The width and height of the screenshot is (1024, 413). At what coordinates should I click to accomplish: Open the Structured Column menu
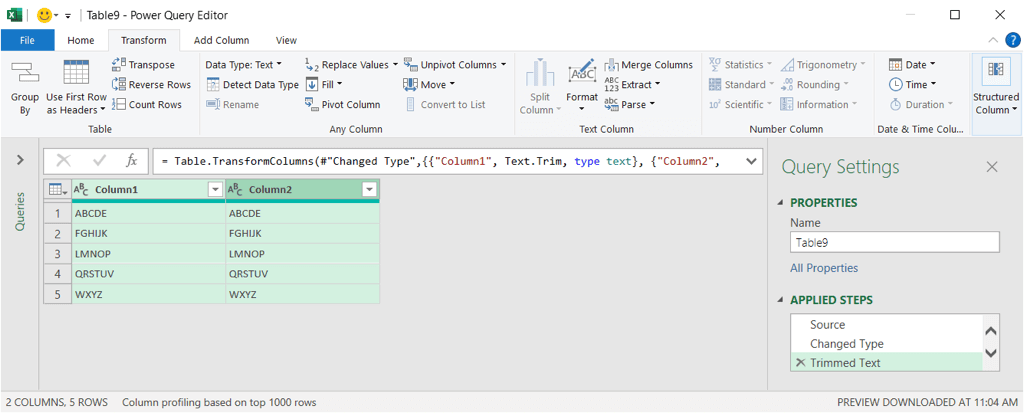[995, 104]
